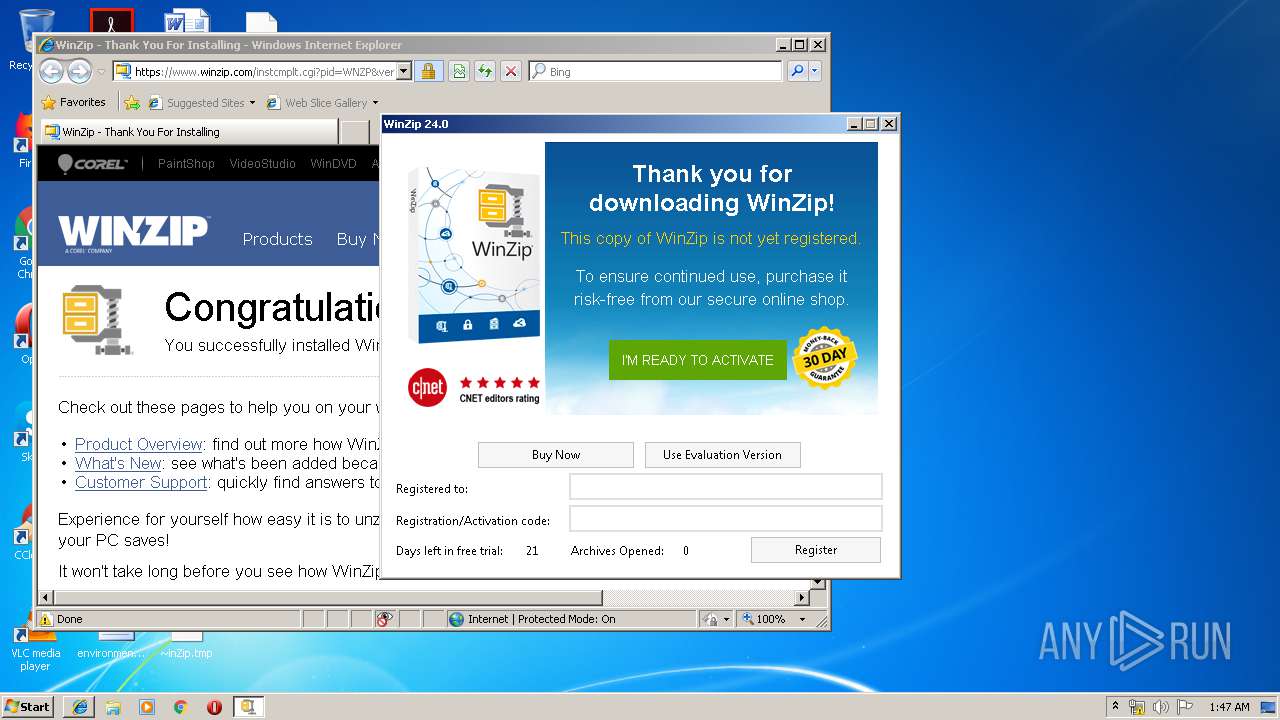1280x720 pixels.
Task: Click the IE horizontal scrollbar thumb
Action: pyautogui.click(x=327, y=597)
